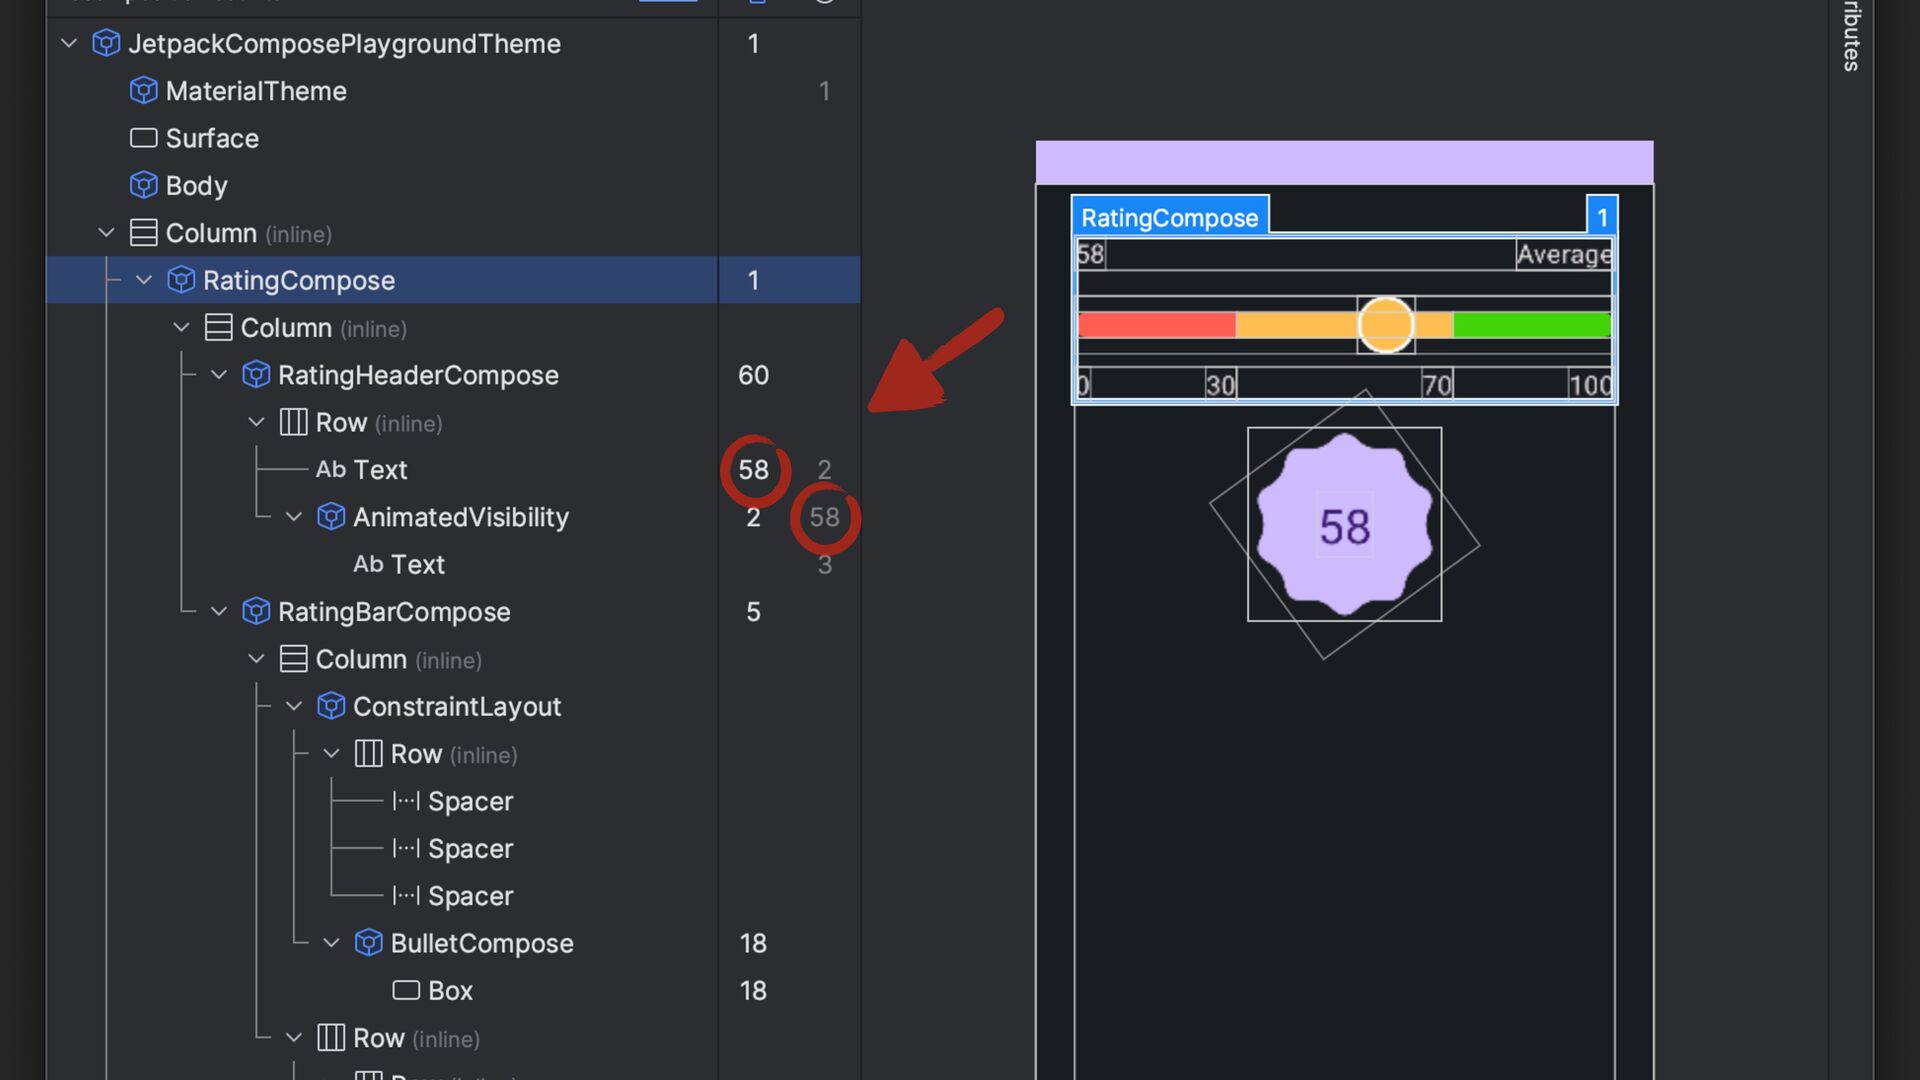Click the MaterialTheme composable icon

coord(143,91)
